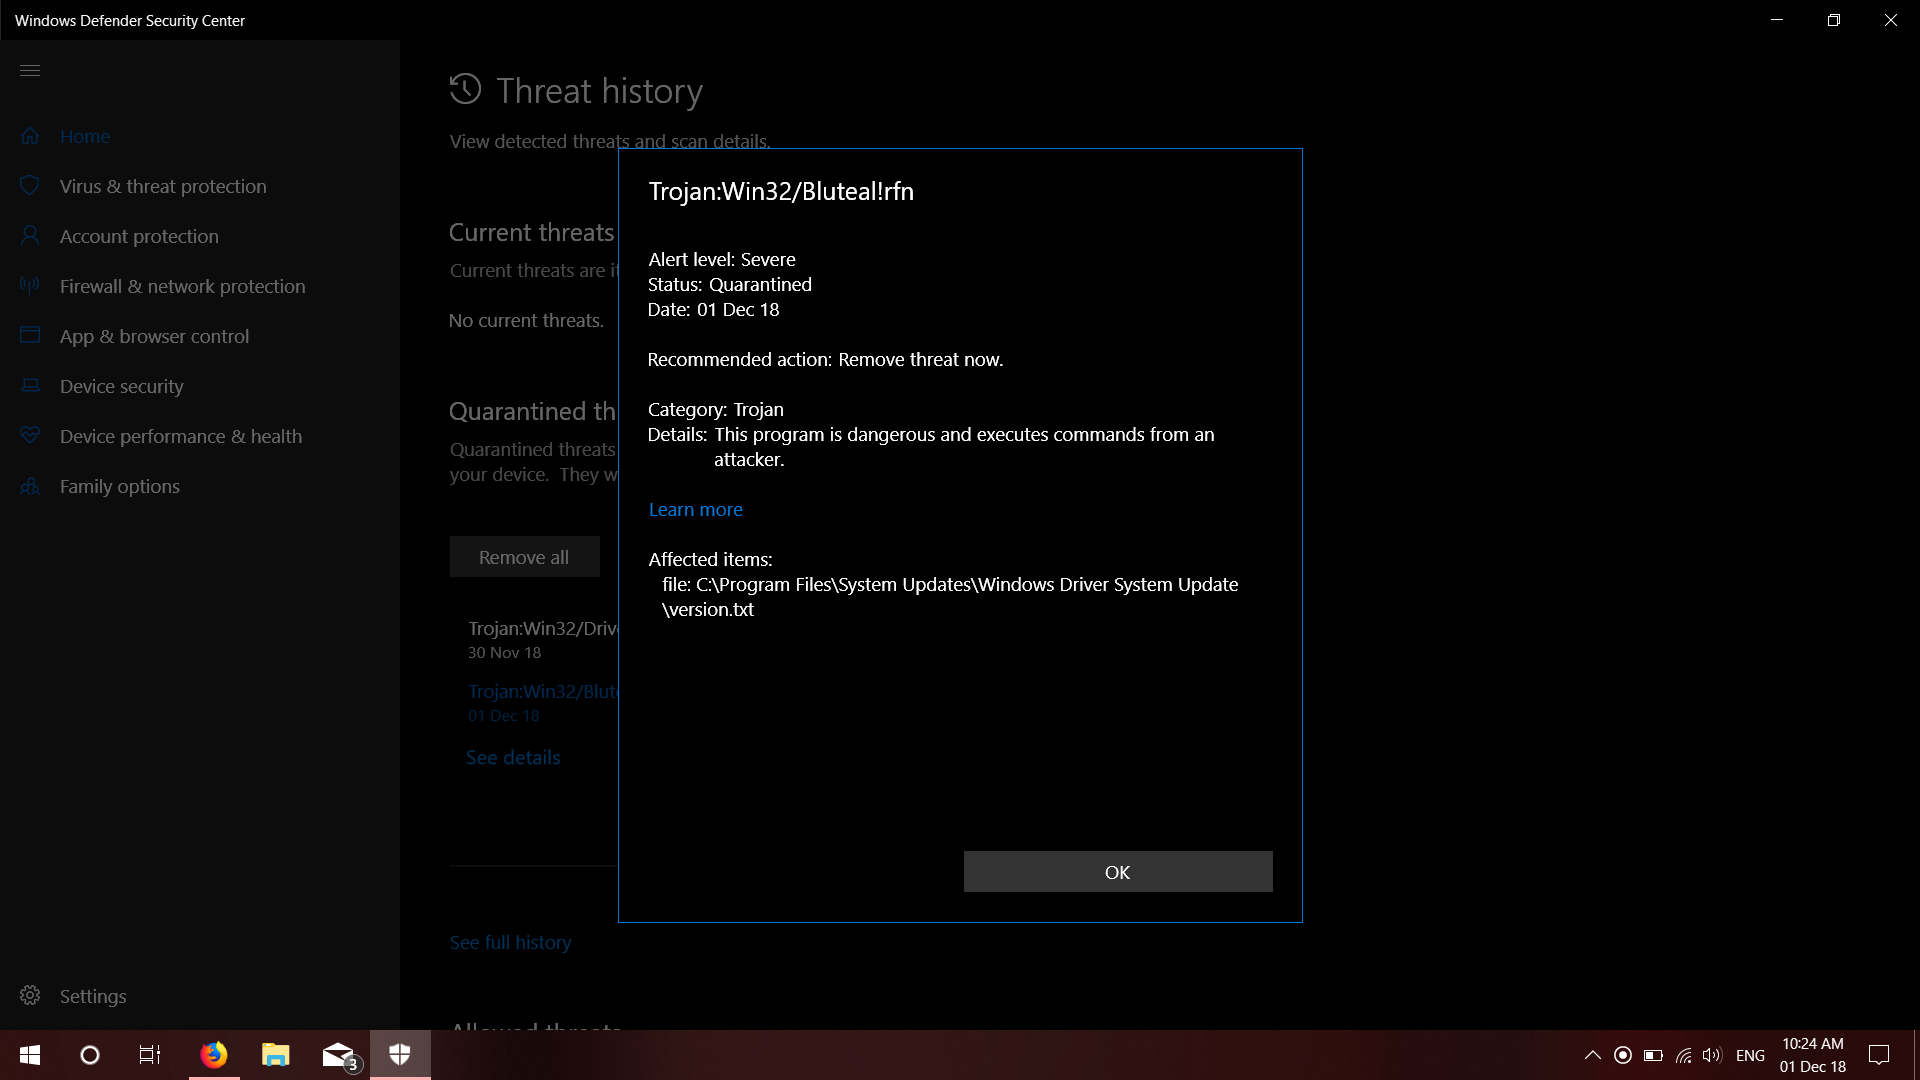Click the Device performance heart icon

click(30, 435)
